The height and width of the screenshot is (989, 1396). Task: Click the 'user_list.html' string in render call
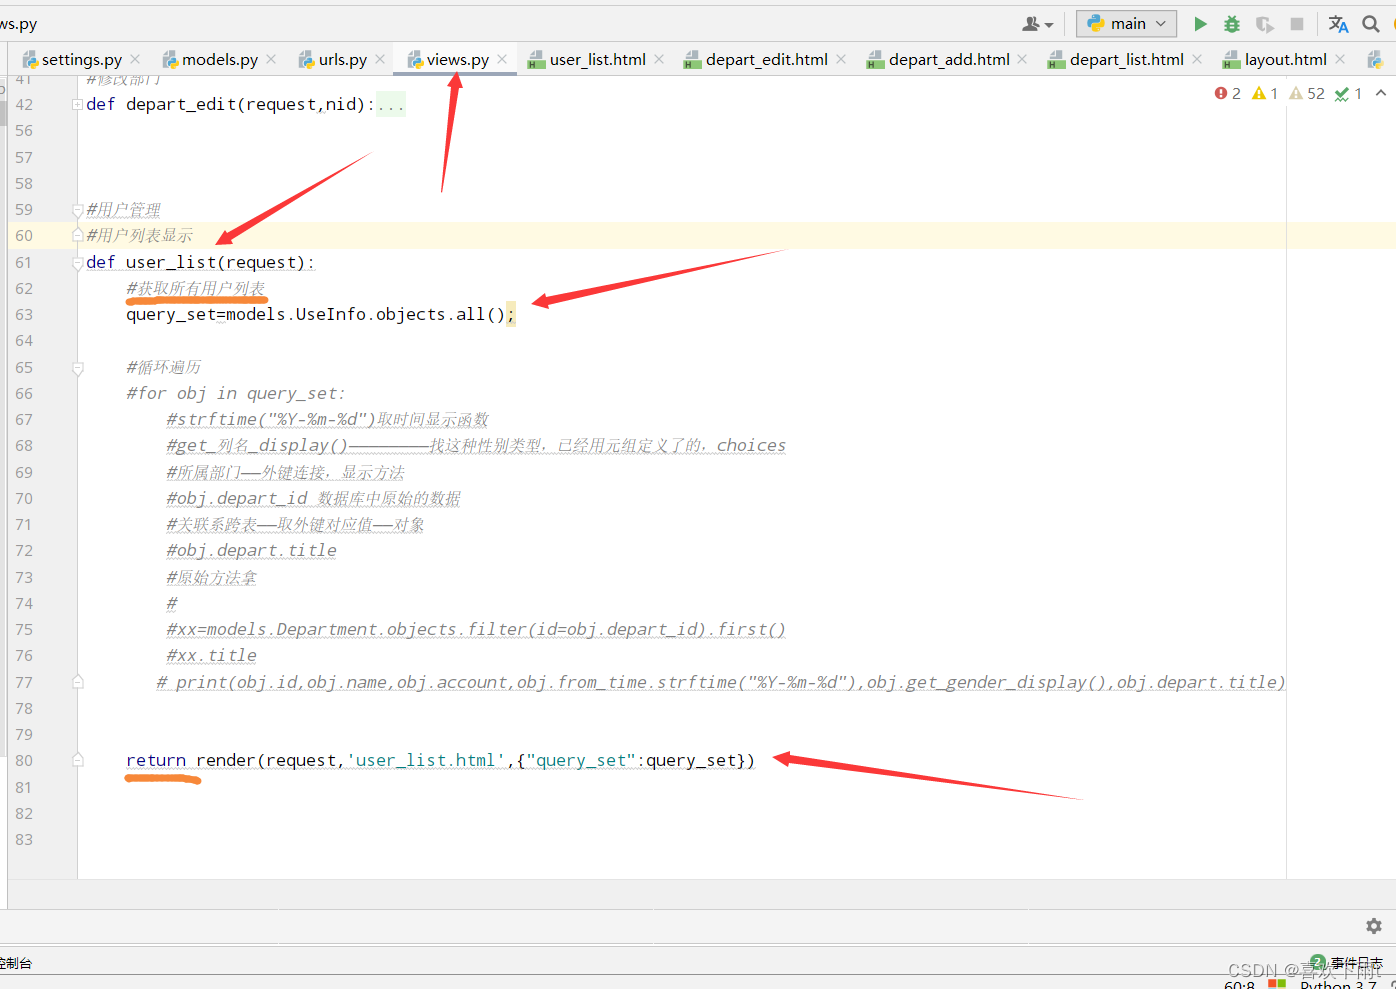[426, 760]
